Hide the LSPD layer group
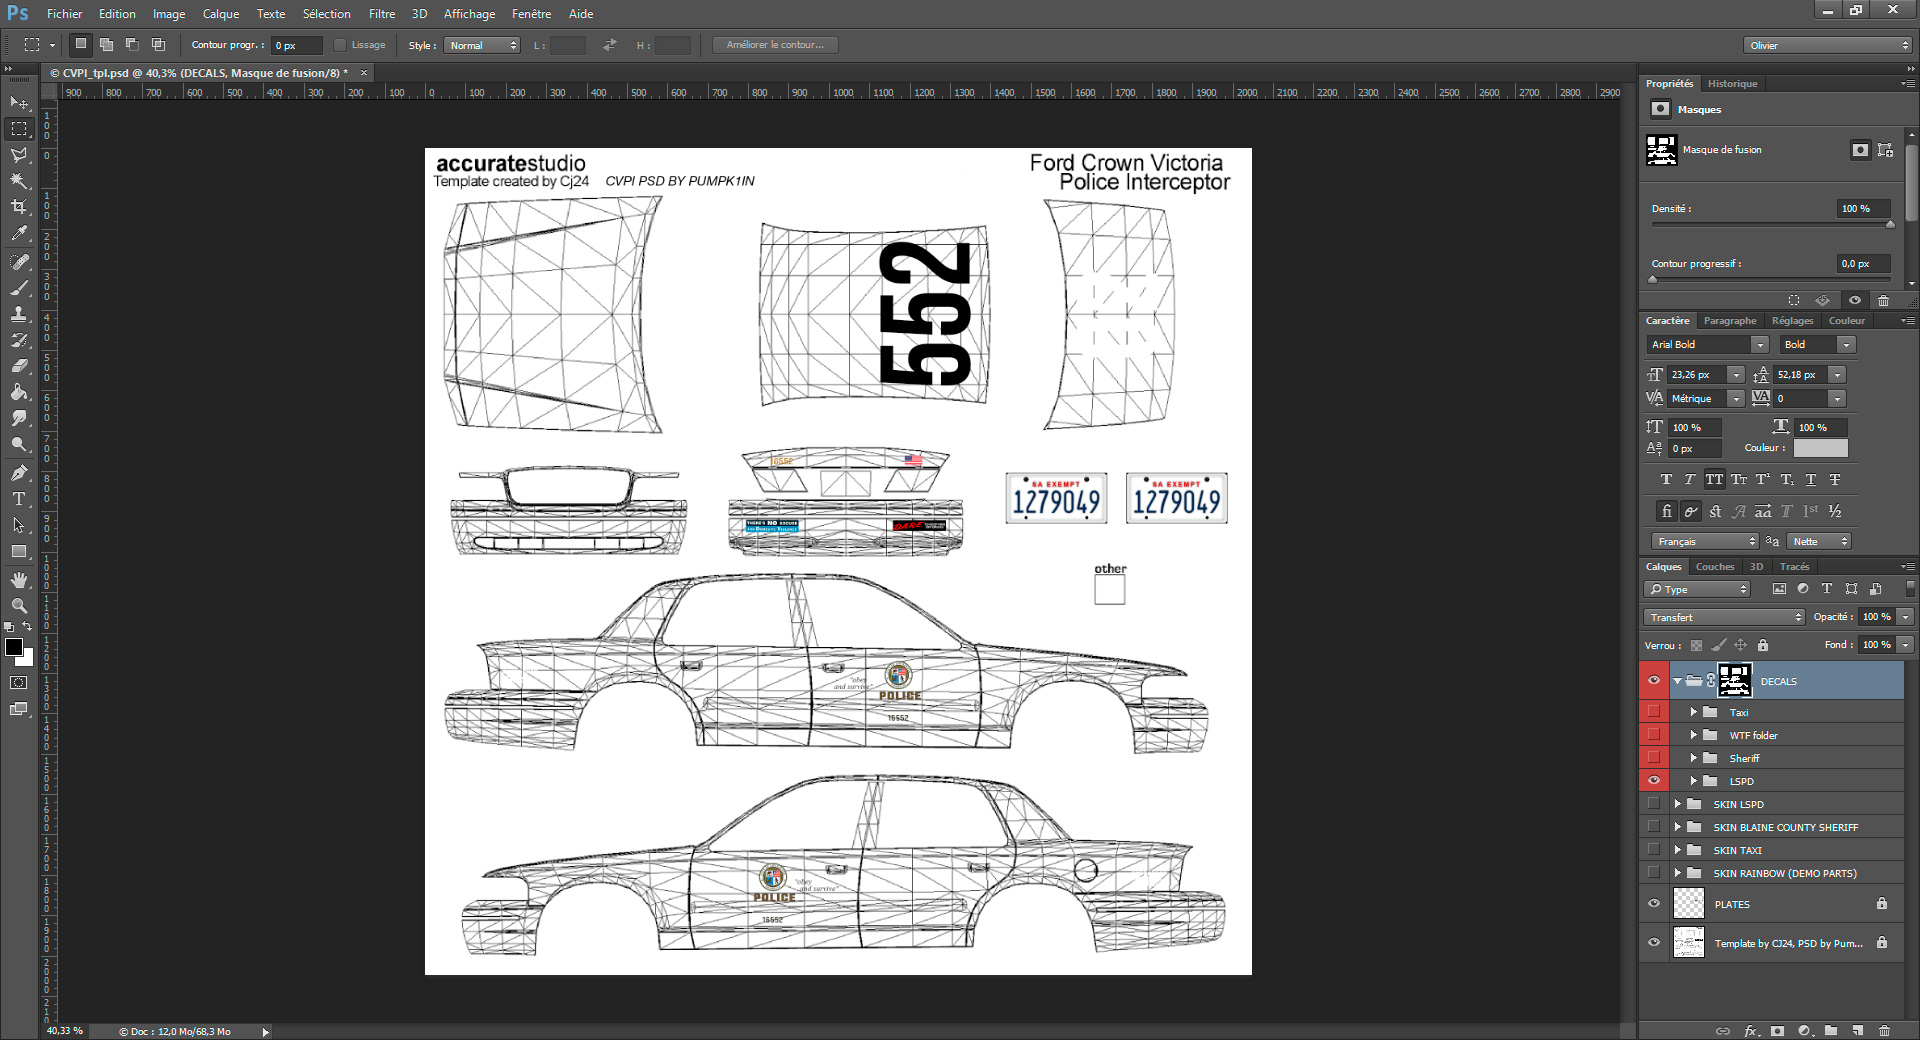1920x1040 pixels. (1653, 781)
